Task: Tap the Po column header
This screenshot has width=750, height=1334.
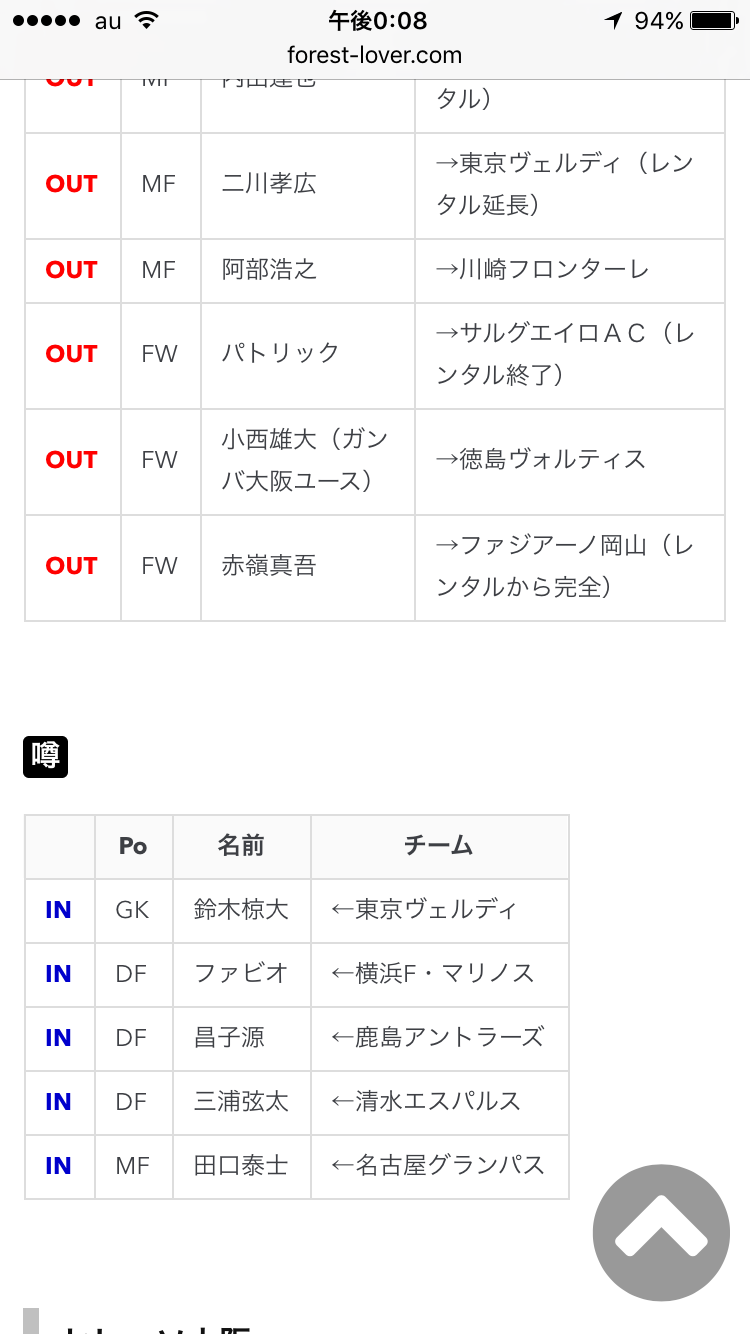Action: click(133, 846)
